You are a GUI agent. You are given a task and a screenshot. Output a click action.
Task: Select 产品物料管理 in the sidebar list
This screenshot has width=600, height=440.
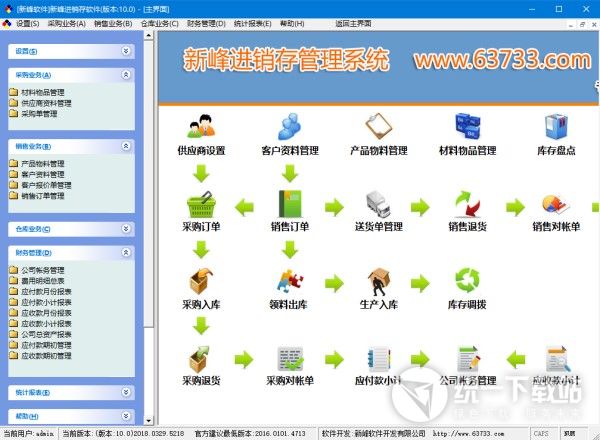pos(42,163)
